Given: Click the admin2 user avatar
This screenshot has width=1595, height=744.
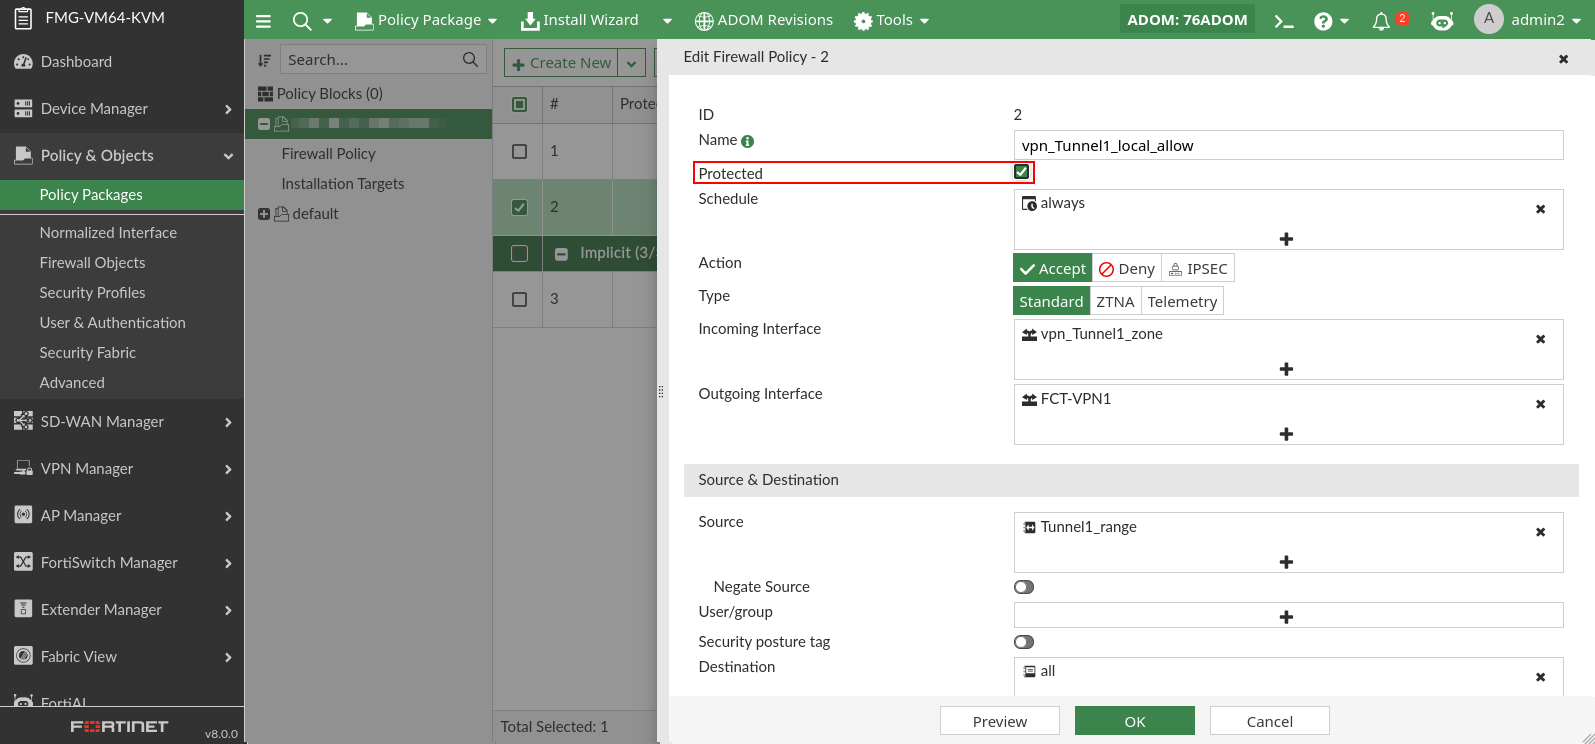Looking at the screenshot, I should tap(1488, 19).
